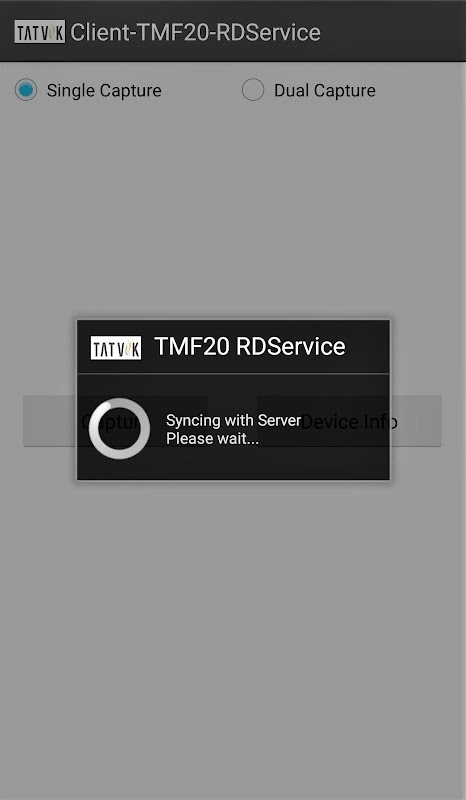Image resolution: width=466 pixels, height=800 pixels.
Task: Click empty space between Single and Dual Capture
Action: (202, 90)
